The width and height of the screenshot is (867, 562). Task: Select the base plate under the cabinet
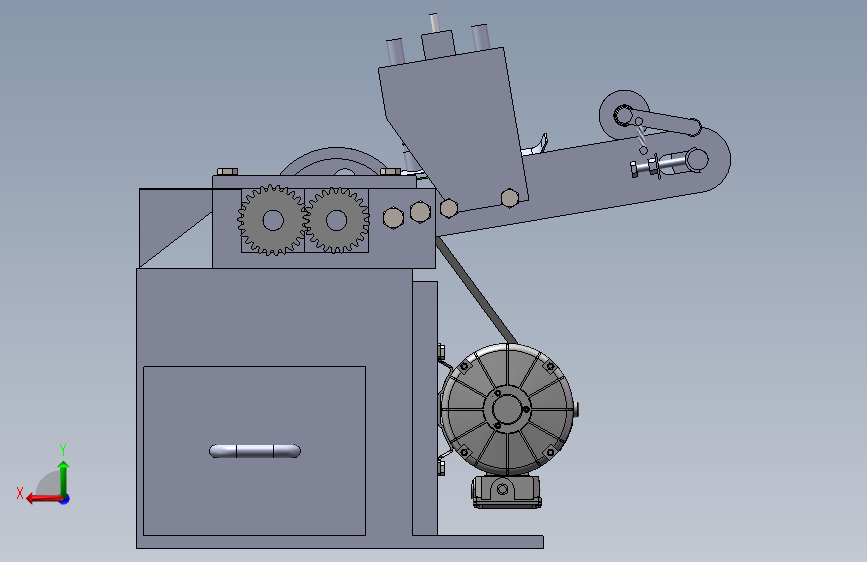coord(340,542)
